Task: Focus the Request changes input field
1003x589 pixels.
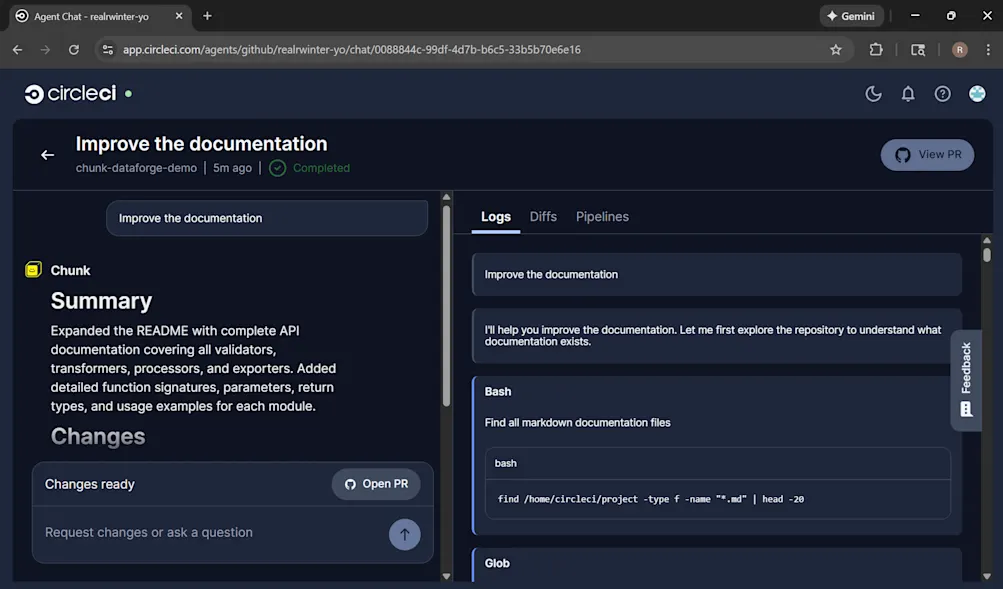Action: click(211, 532)
